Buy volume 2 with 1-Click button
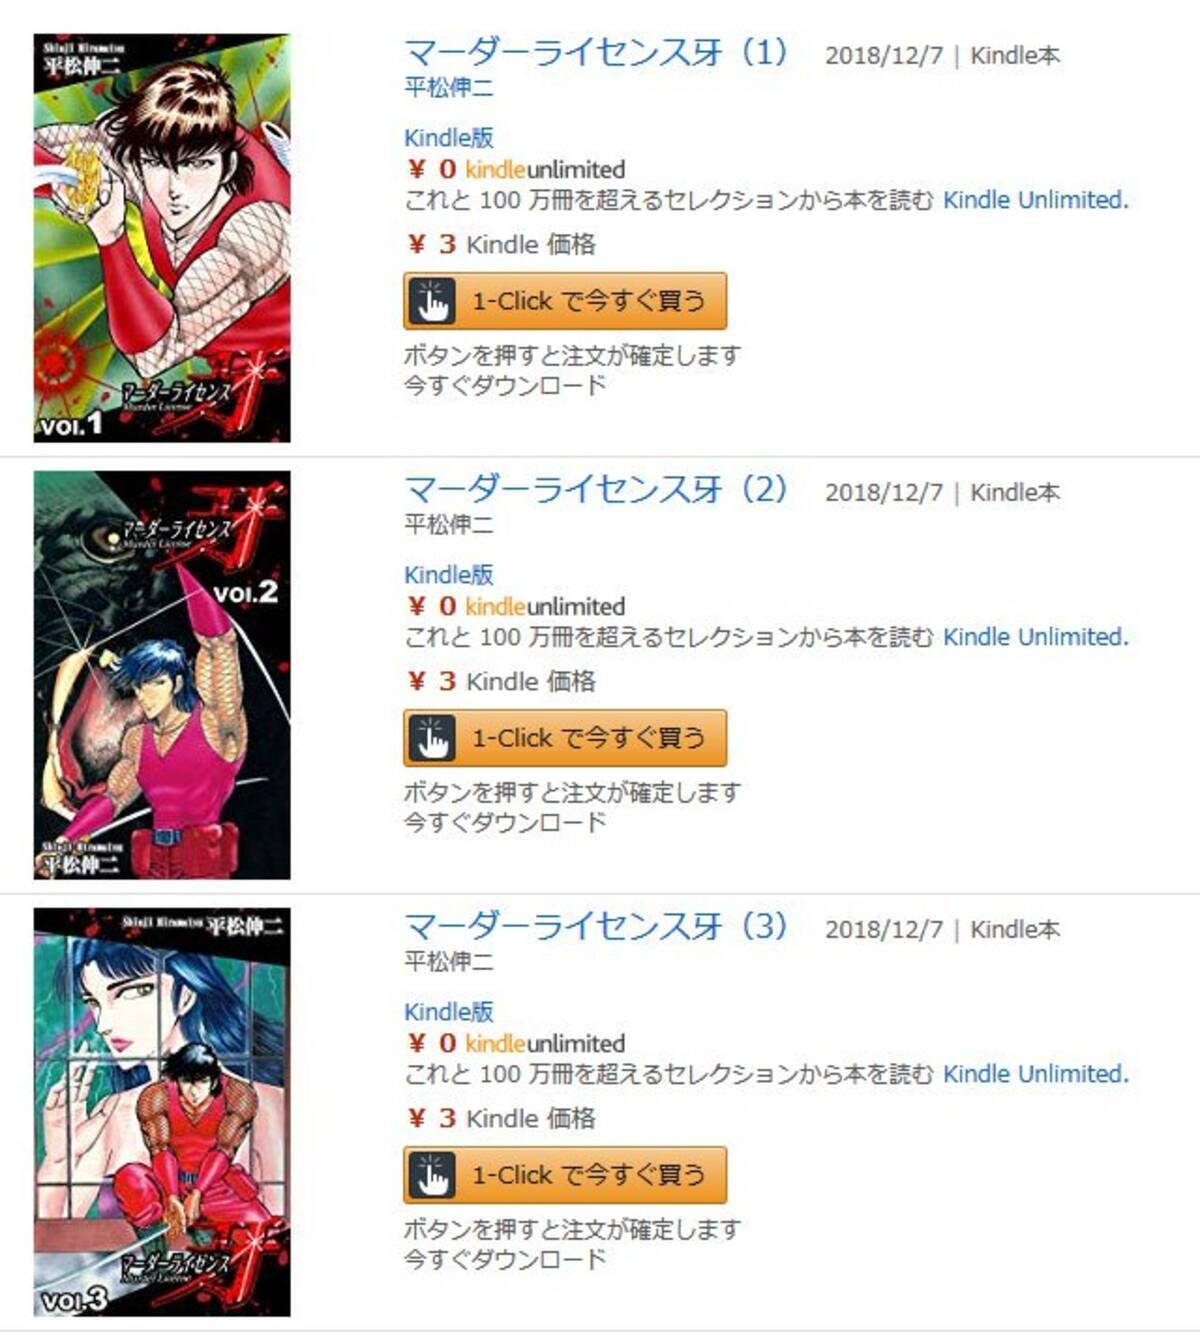1200x1343 pixels. point(565,738)
